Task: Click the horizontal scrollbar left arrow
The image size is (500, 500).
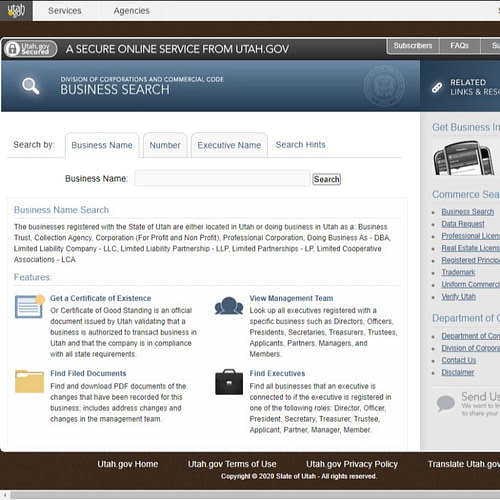Action: click(5, 495)
